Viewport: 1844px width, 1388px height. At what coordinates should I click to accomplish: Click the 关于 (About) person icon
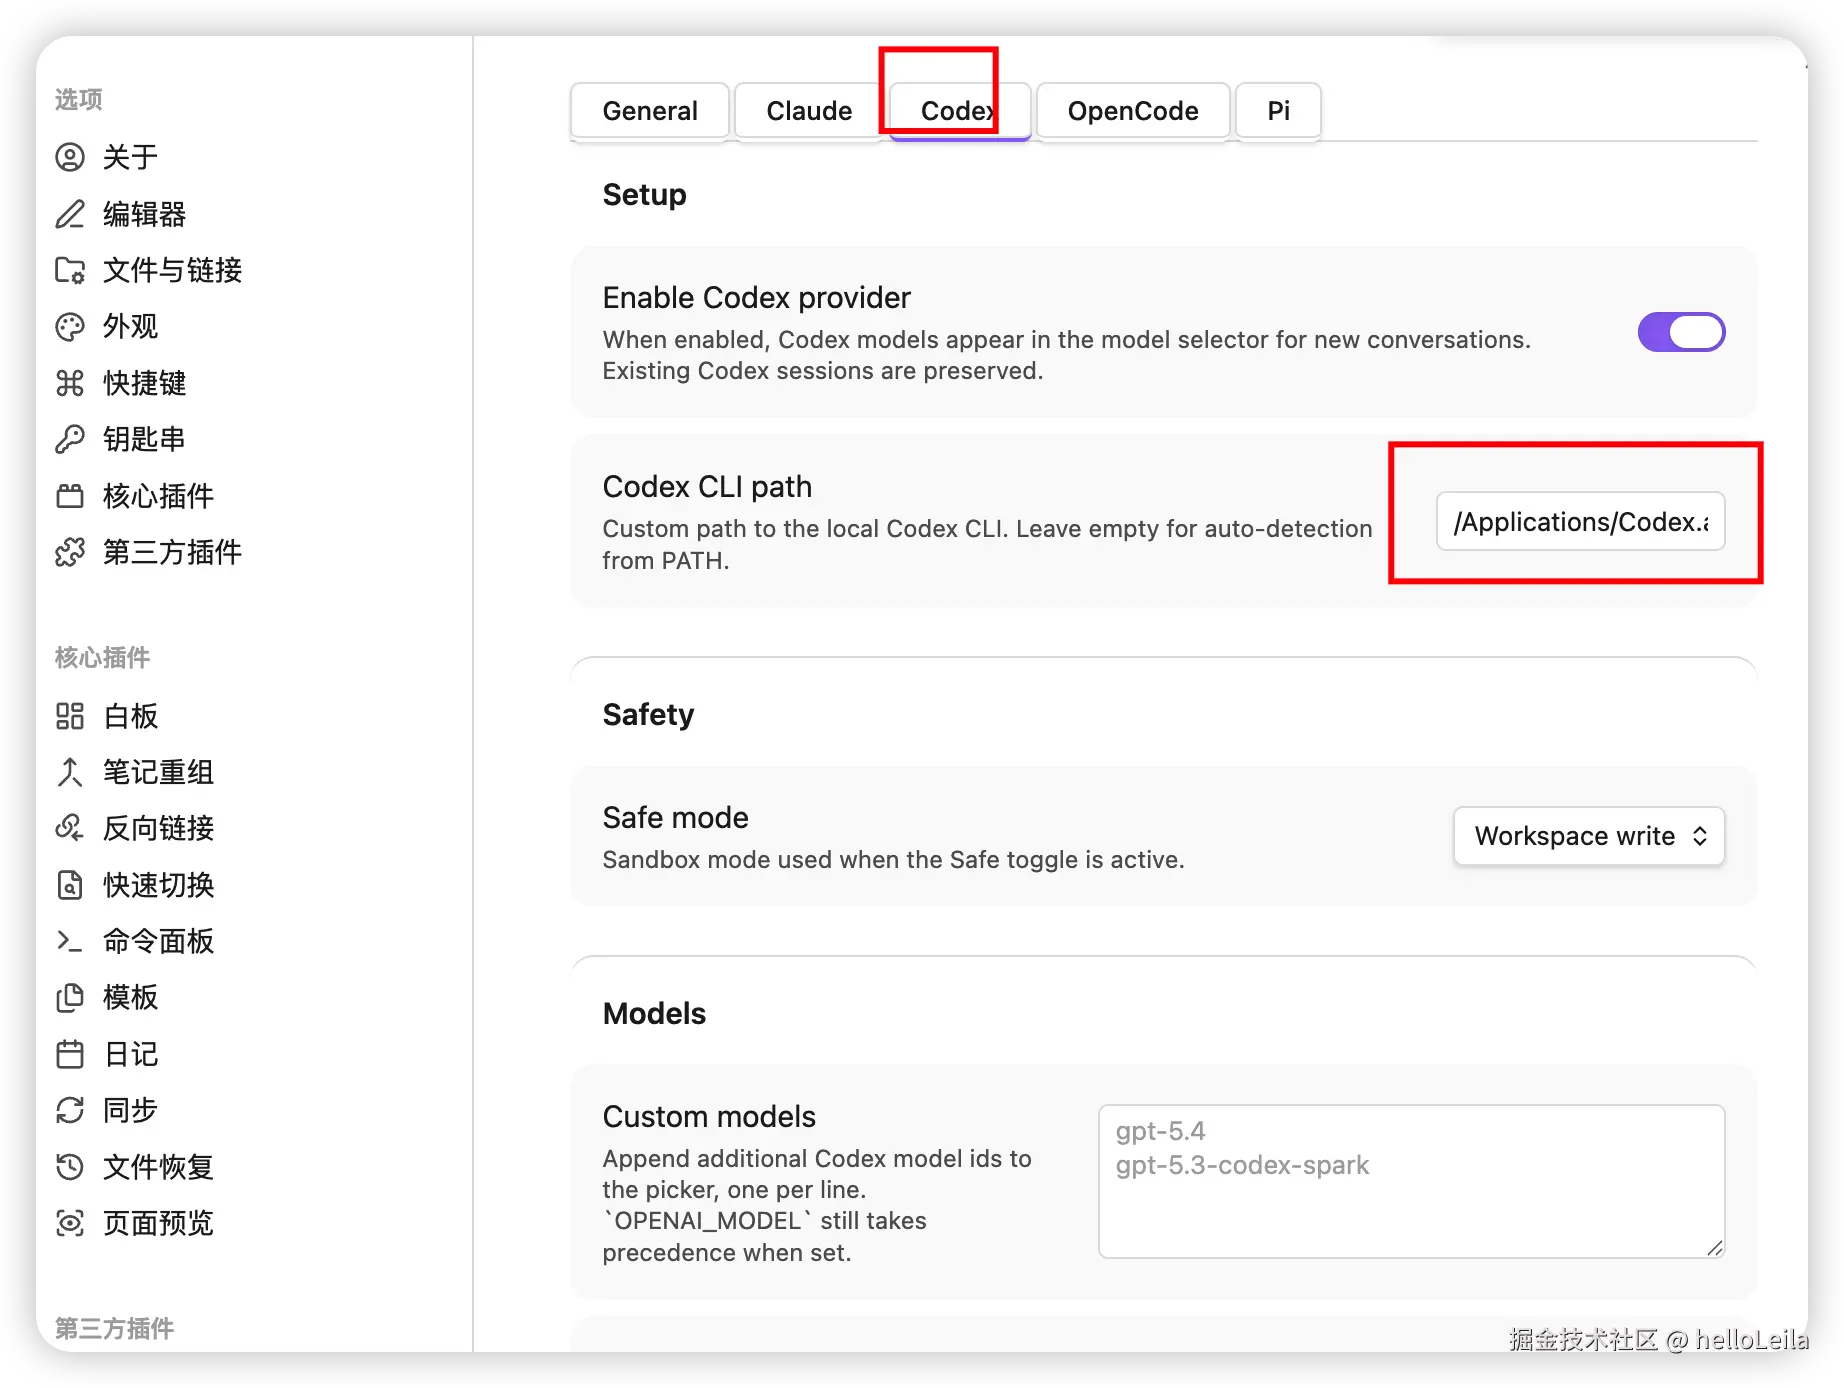70,157
